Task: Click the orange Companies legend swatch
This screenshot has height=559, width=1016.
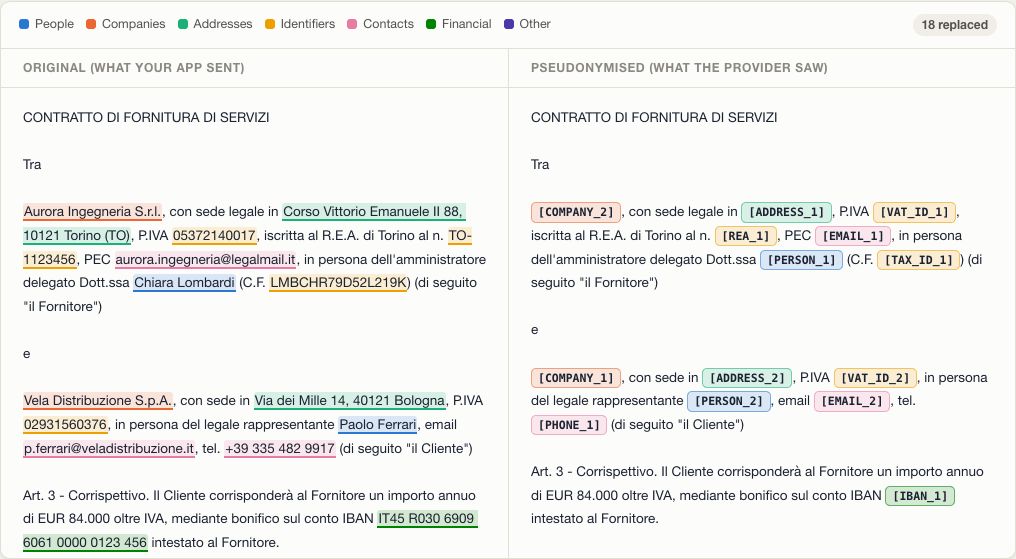Action: pyautogui.click(x=91, y=24)
